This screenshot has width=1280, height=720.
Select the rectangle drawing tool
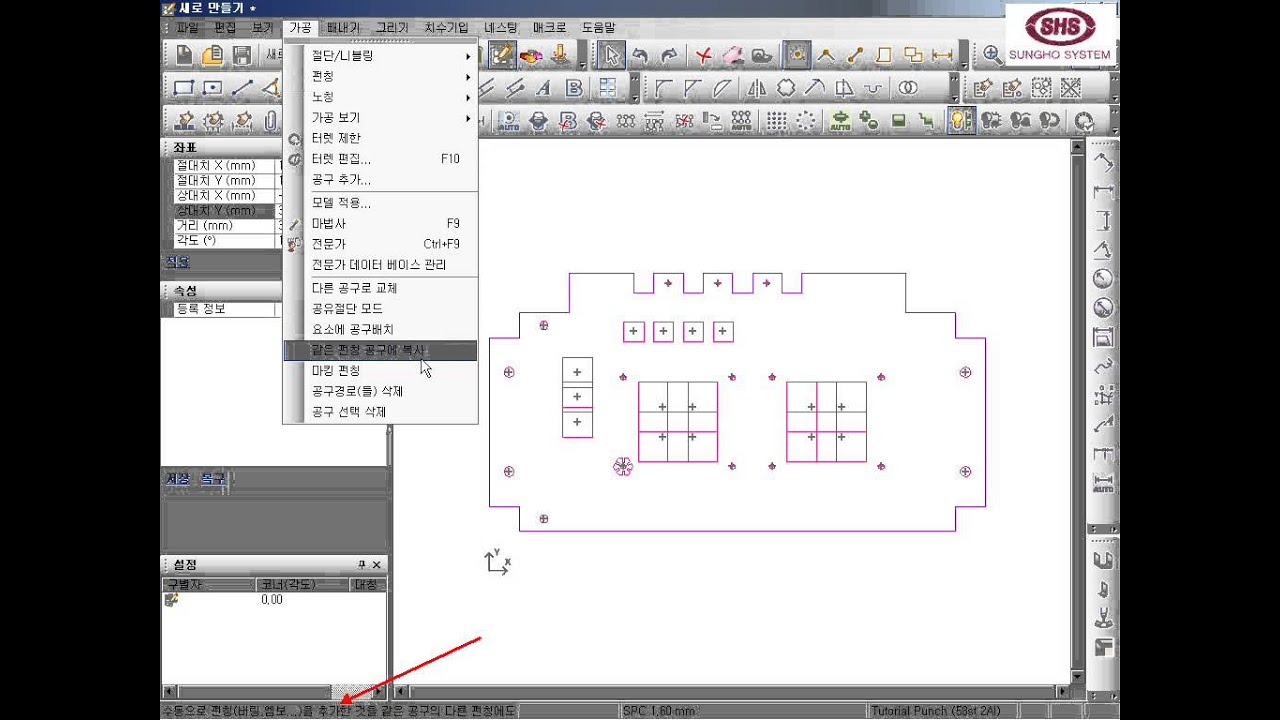point(184,88)
